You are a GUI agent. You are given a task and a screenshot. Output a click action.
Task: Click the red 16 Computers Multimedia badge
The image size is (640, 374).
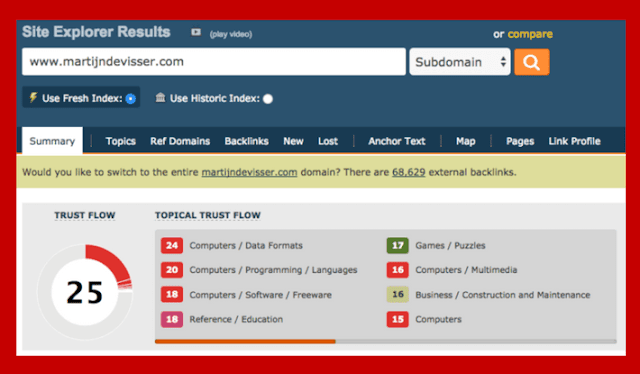pos(398,270)
